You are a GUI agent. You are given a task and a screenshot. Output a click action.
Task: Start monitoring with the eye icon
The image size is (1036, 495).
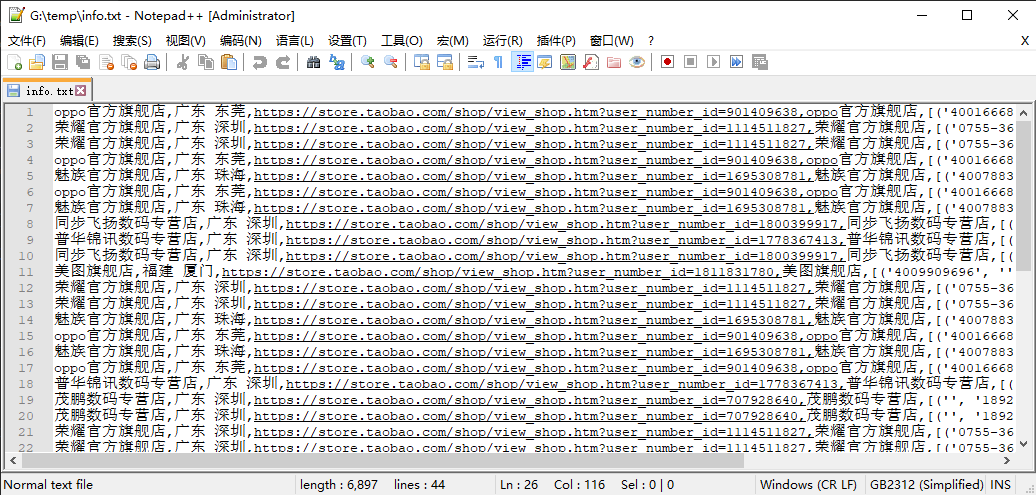[636, 62]
